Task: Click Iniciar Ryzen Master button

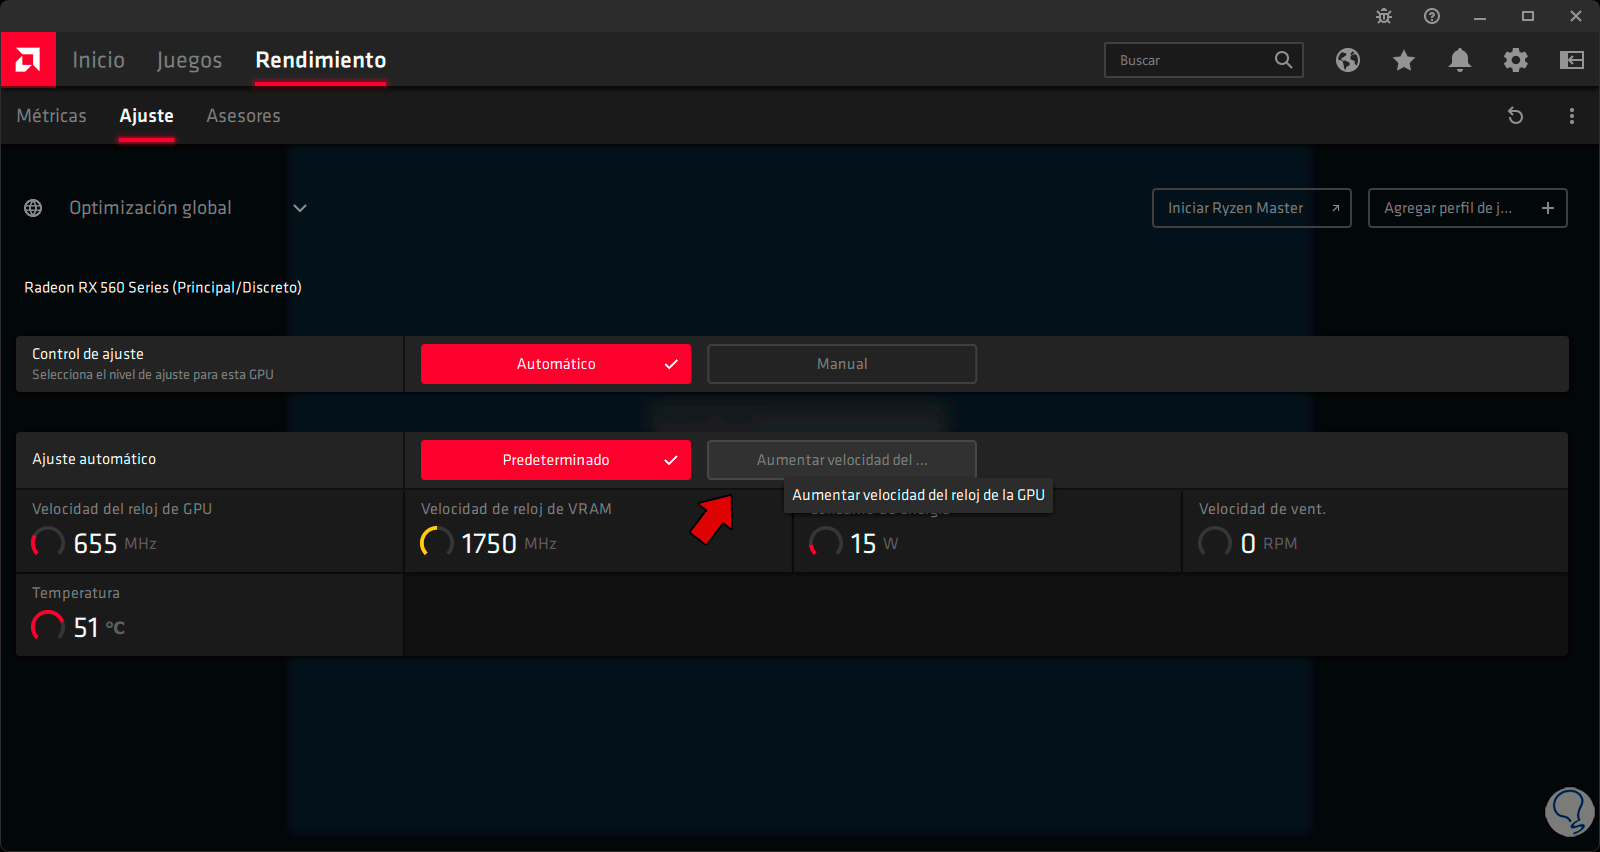Action: point(1251,208)
